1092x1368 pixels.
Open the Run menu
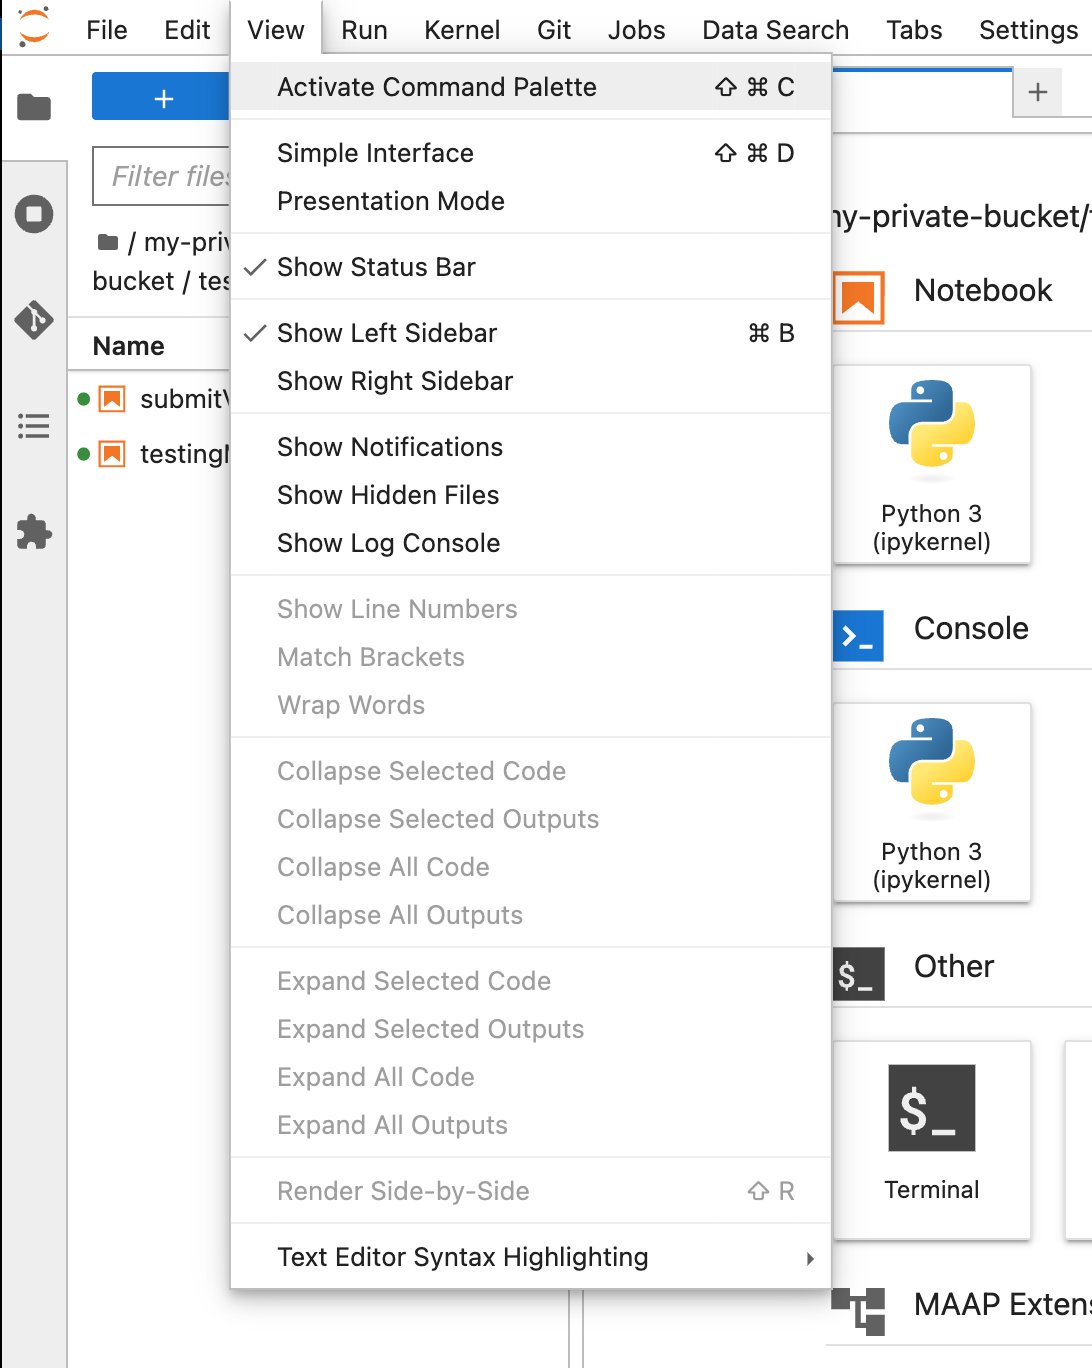(364, 30)
